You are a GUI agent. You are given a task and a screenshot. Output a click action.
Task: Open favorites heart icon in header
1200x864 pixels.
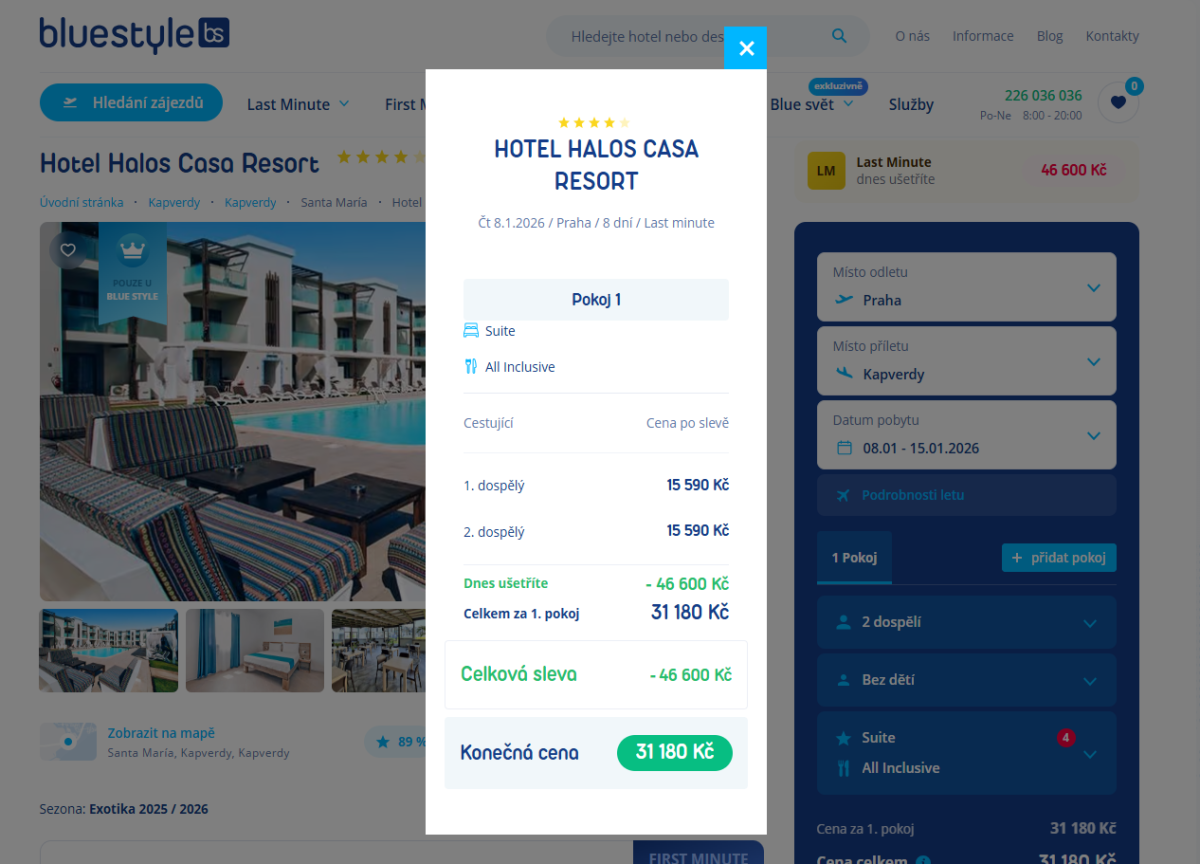(x=1118, y=102)
